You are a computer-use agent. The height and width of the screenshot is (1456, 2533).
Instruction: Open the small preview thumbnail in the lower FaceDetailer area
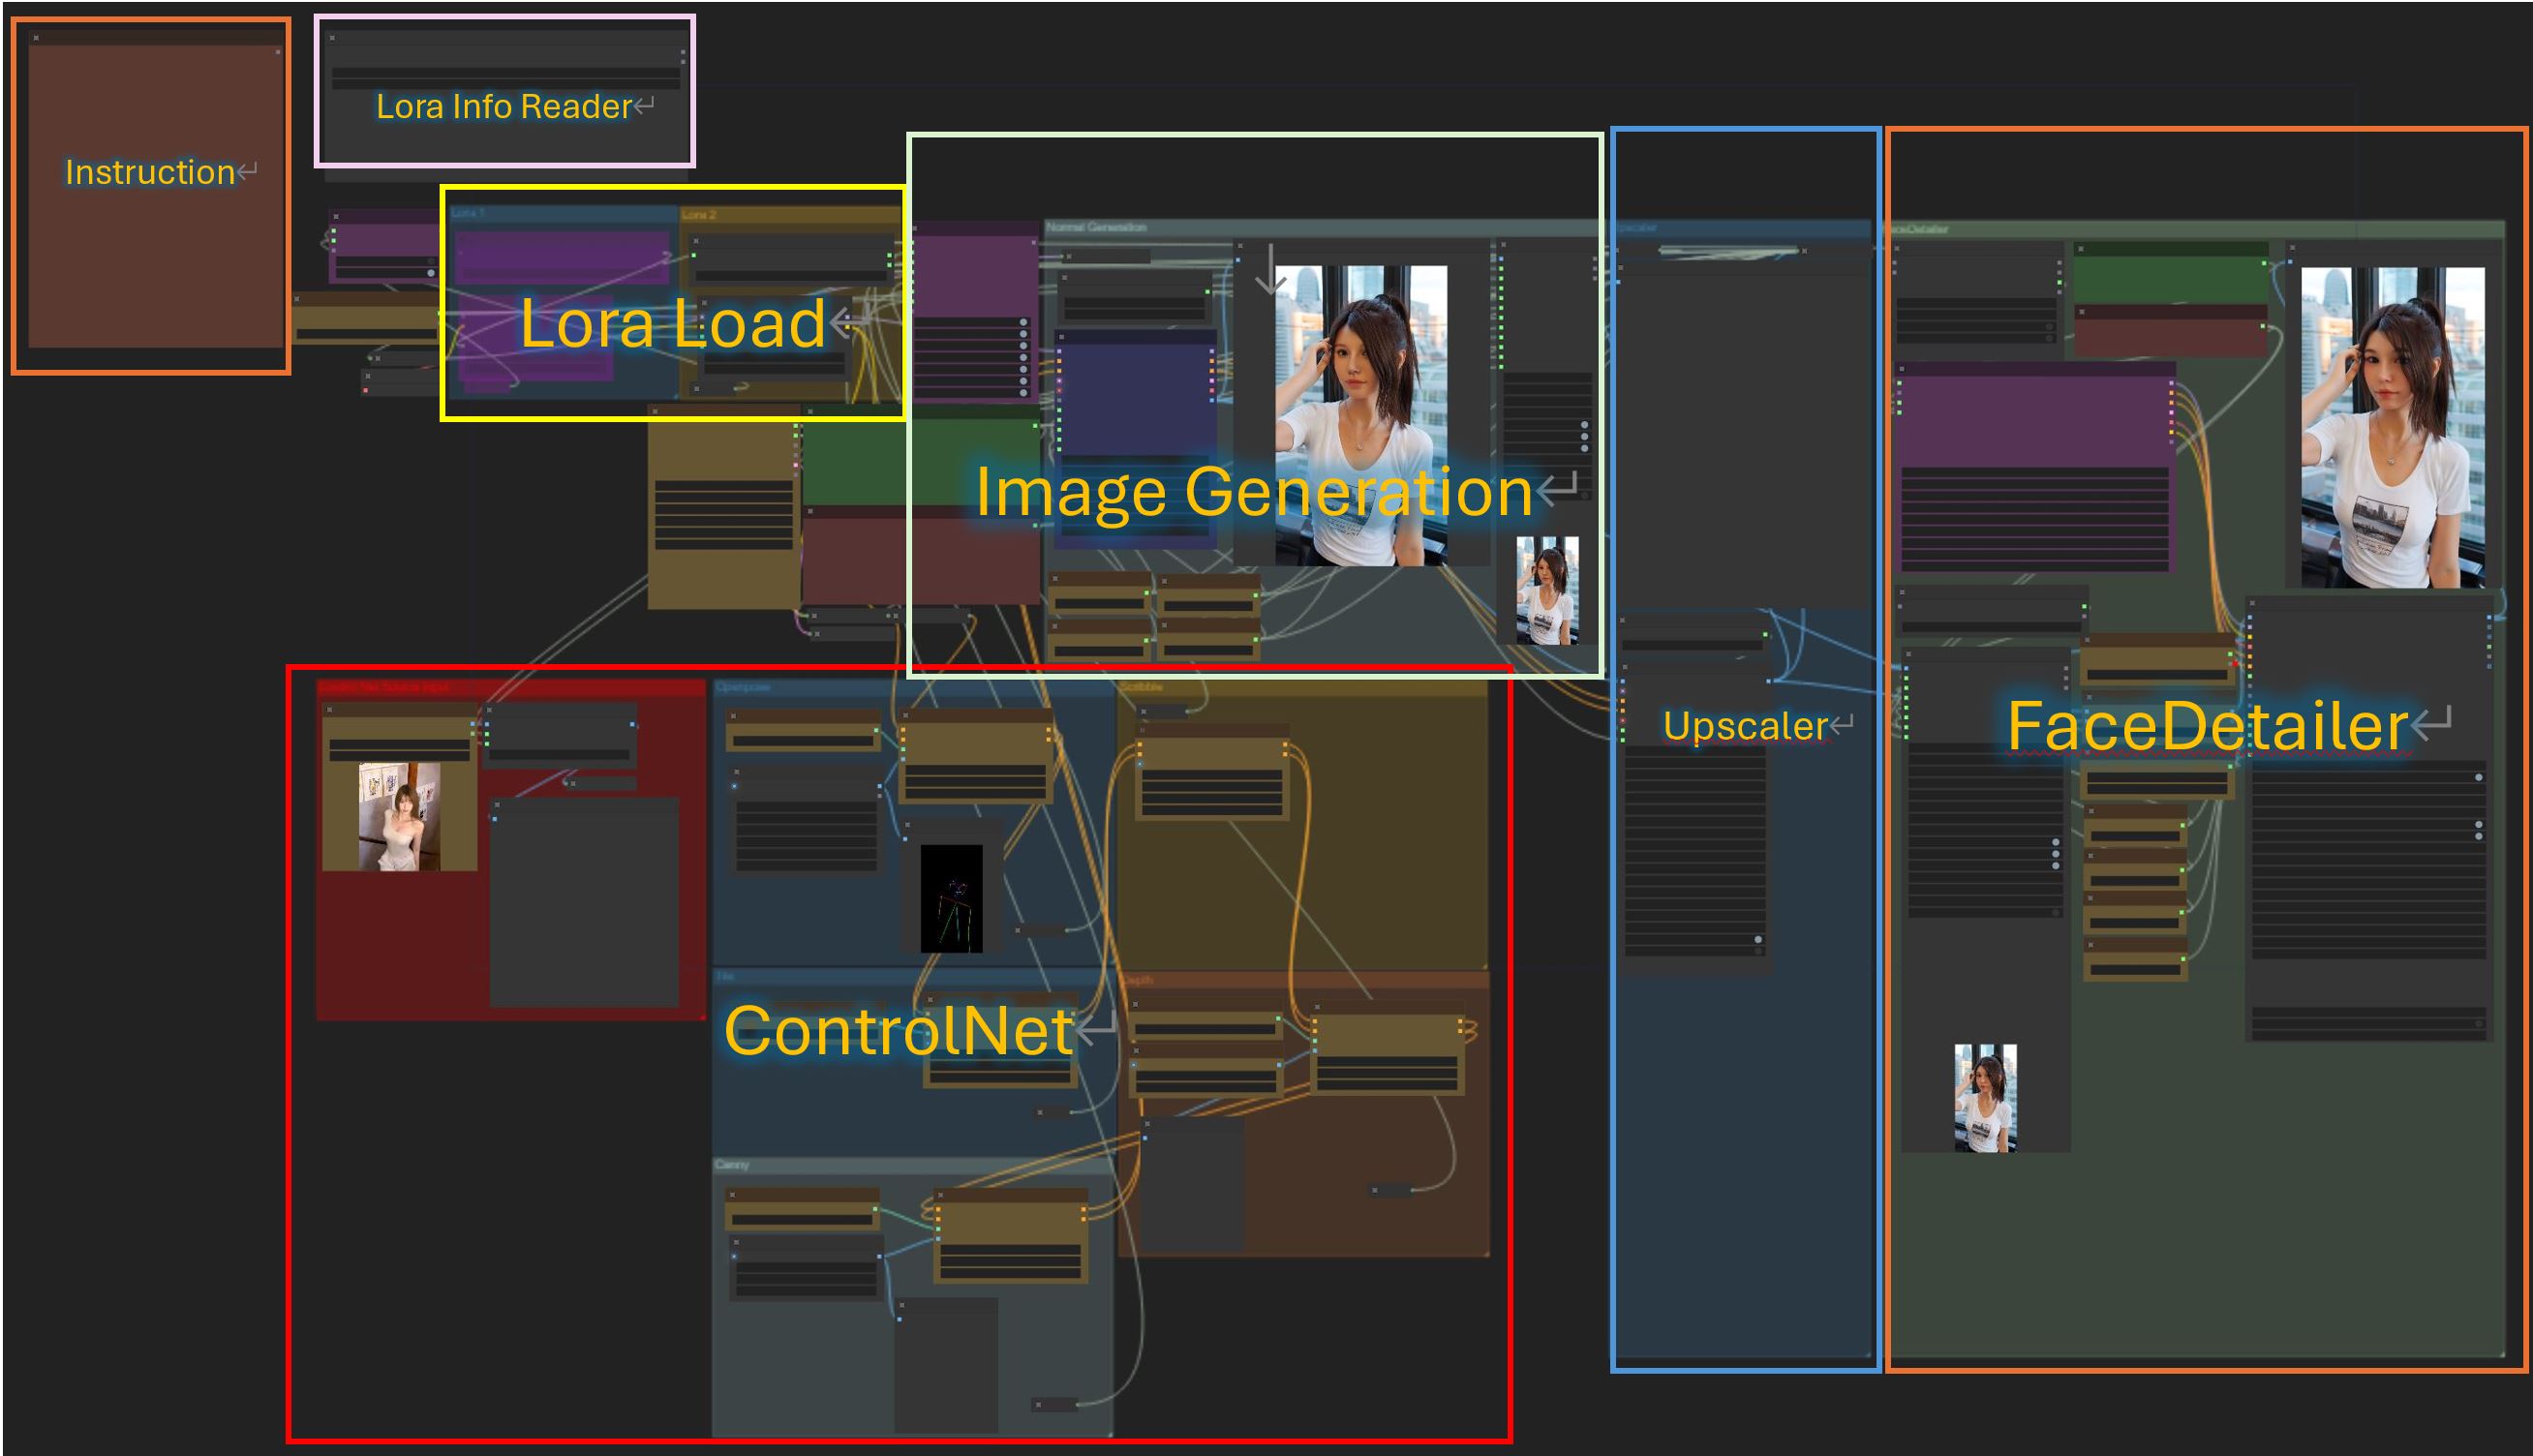coord(1985,1098)
